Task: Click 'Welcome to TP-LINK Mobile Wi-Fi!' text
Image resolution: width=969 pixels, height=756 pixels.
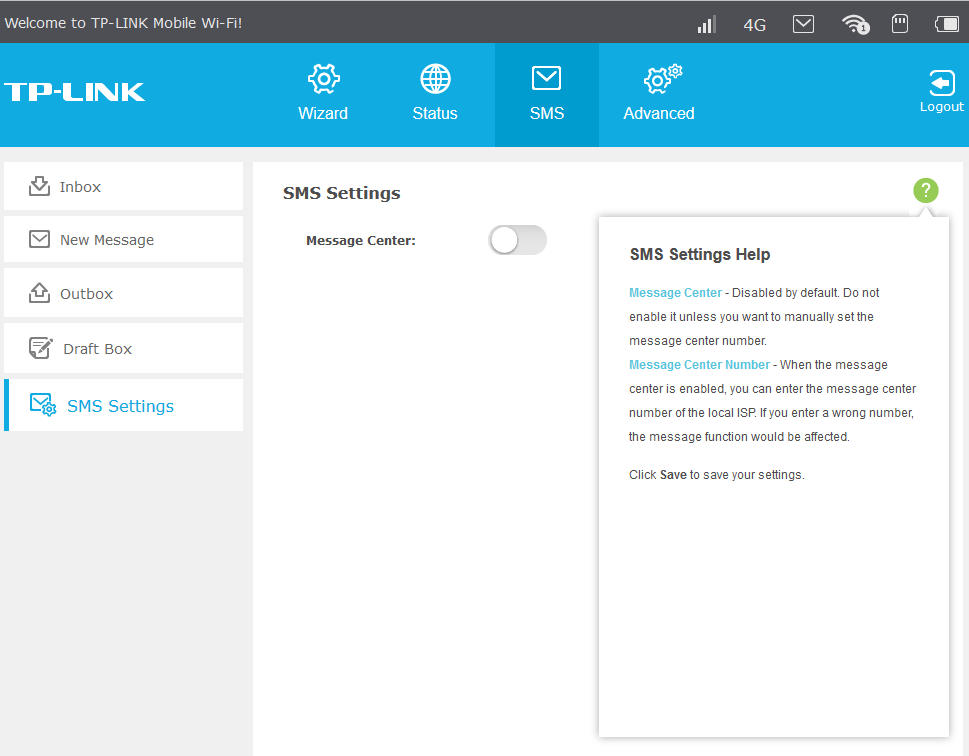Action: click(124, 23)
